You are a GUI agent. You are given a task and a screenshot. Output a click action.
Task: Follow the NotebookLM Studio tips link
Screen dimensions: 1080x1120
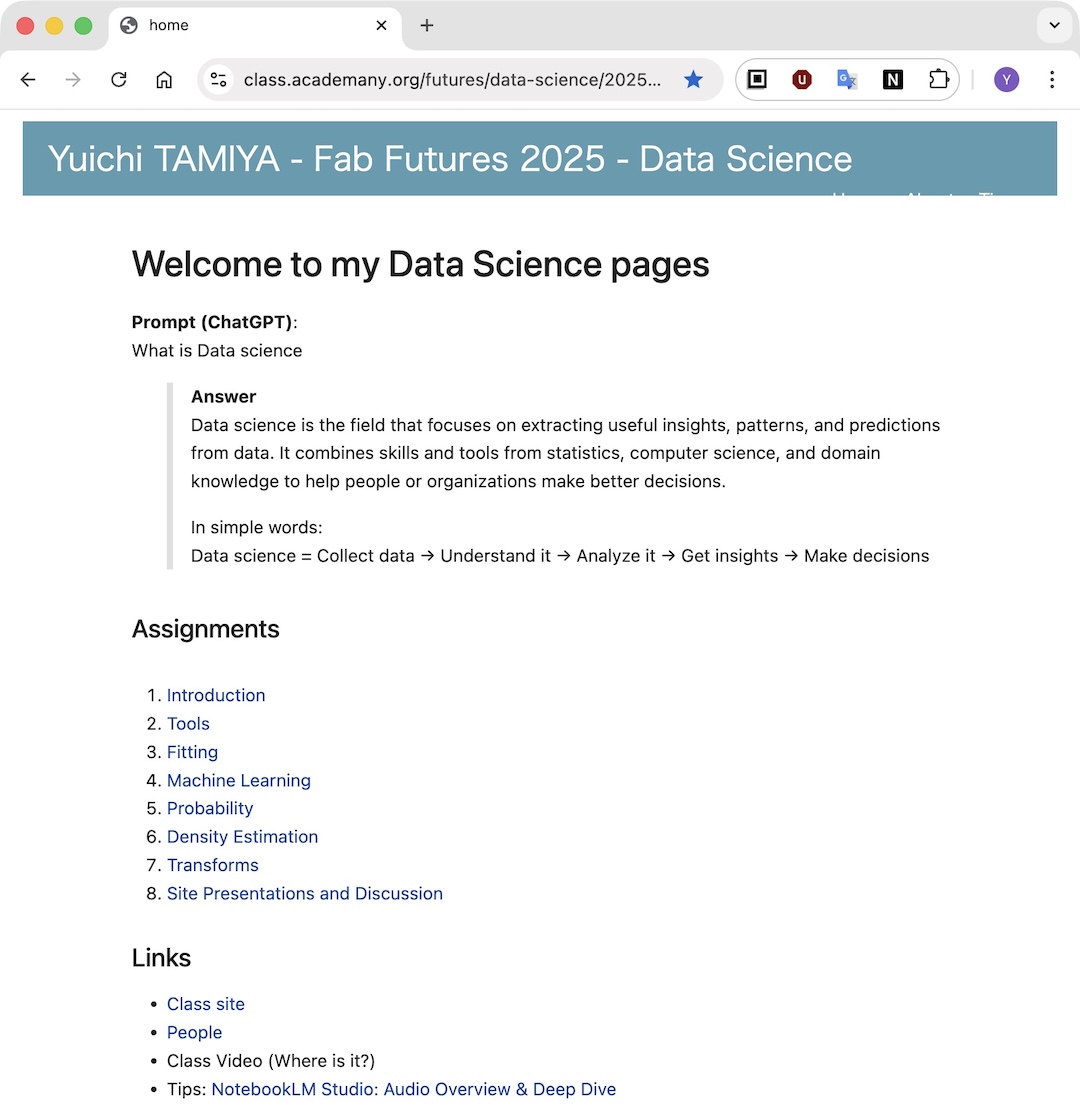tap(413, 1089)
